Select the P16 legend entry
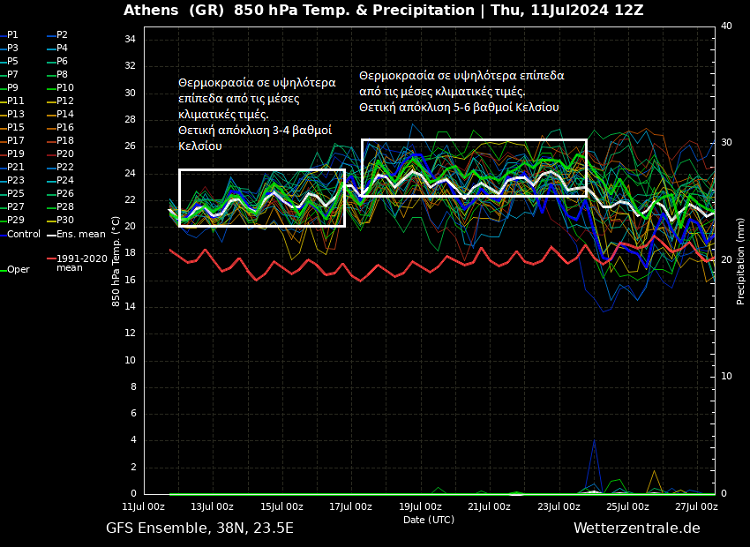This screenshot has width=750, height=547. coord(64,127)
